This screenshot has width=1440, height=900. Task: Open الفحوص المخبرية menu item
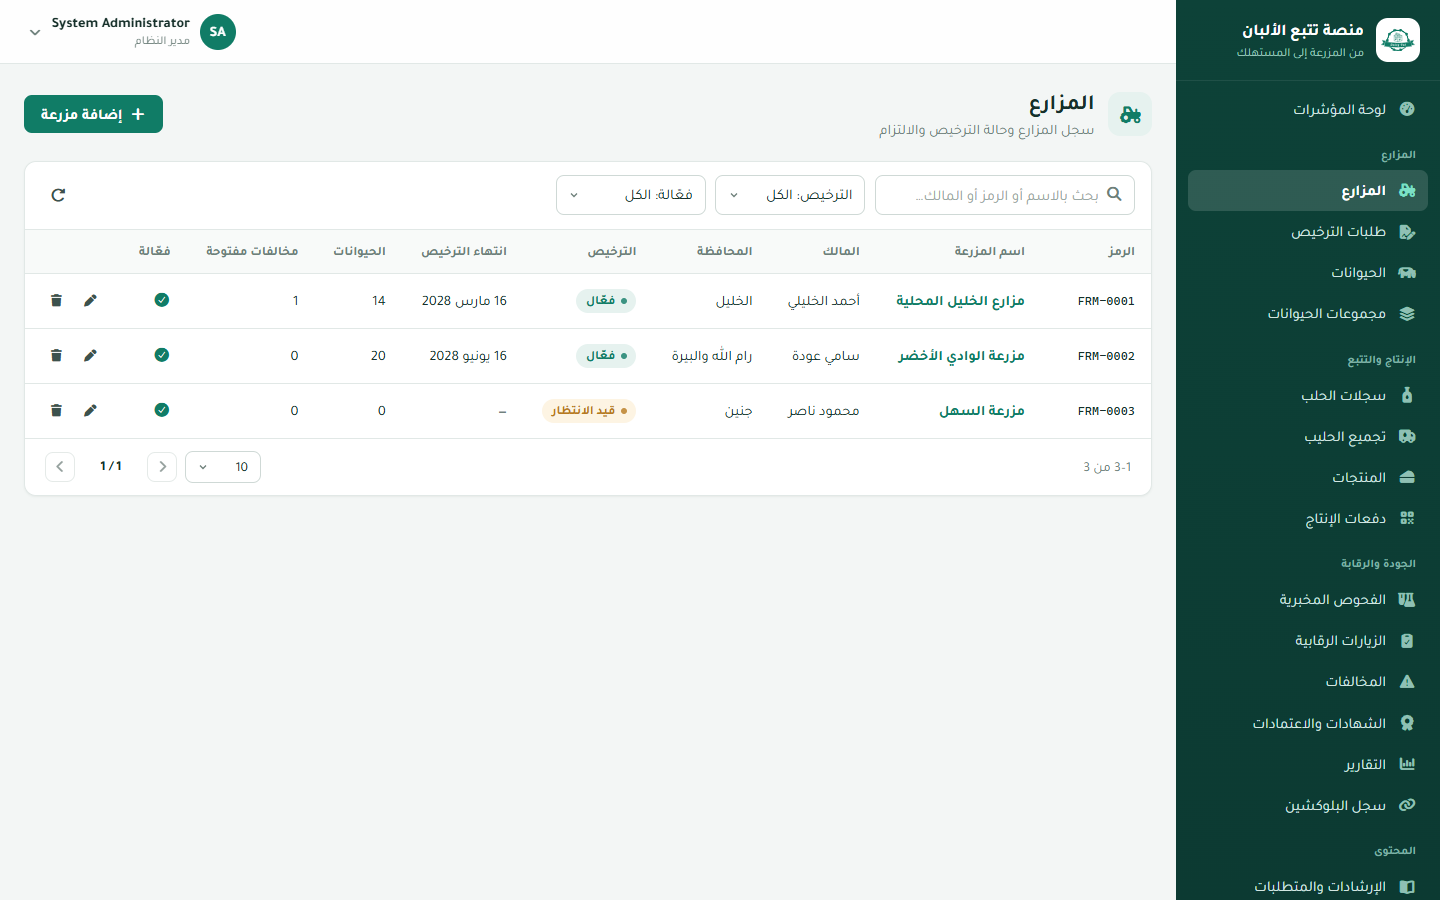click(1308, 600)
